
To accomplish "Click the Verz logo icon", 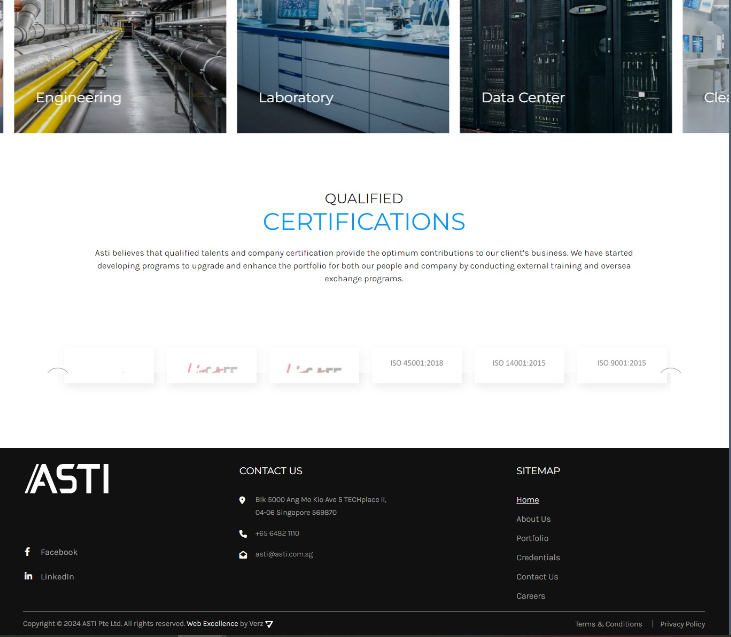I will 269,624.
